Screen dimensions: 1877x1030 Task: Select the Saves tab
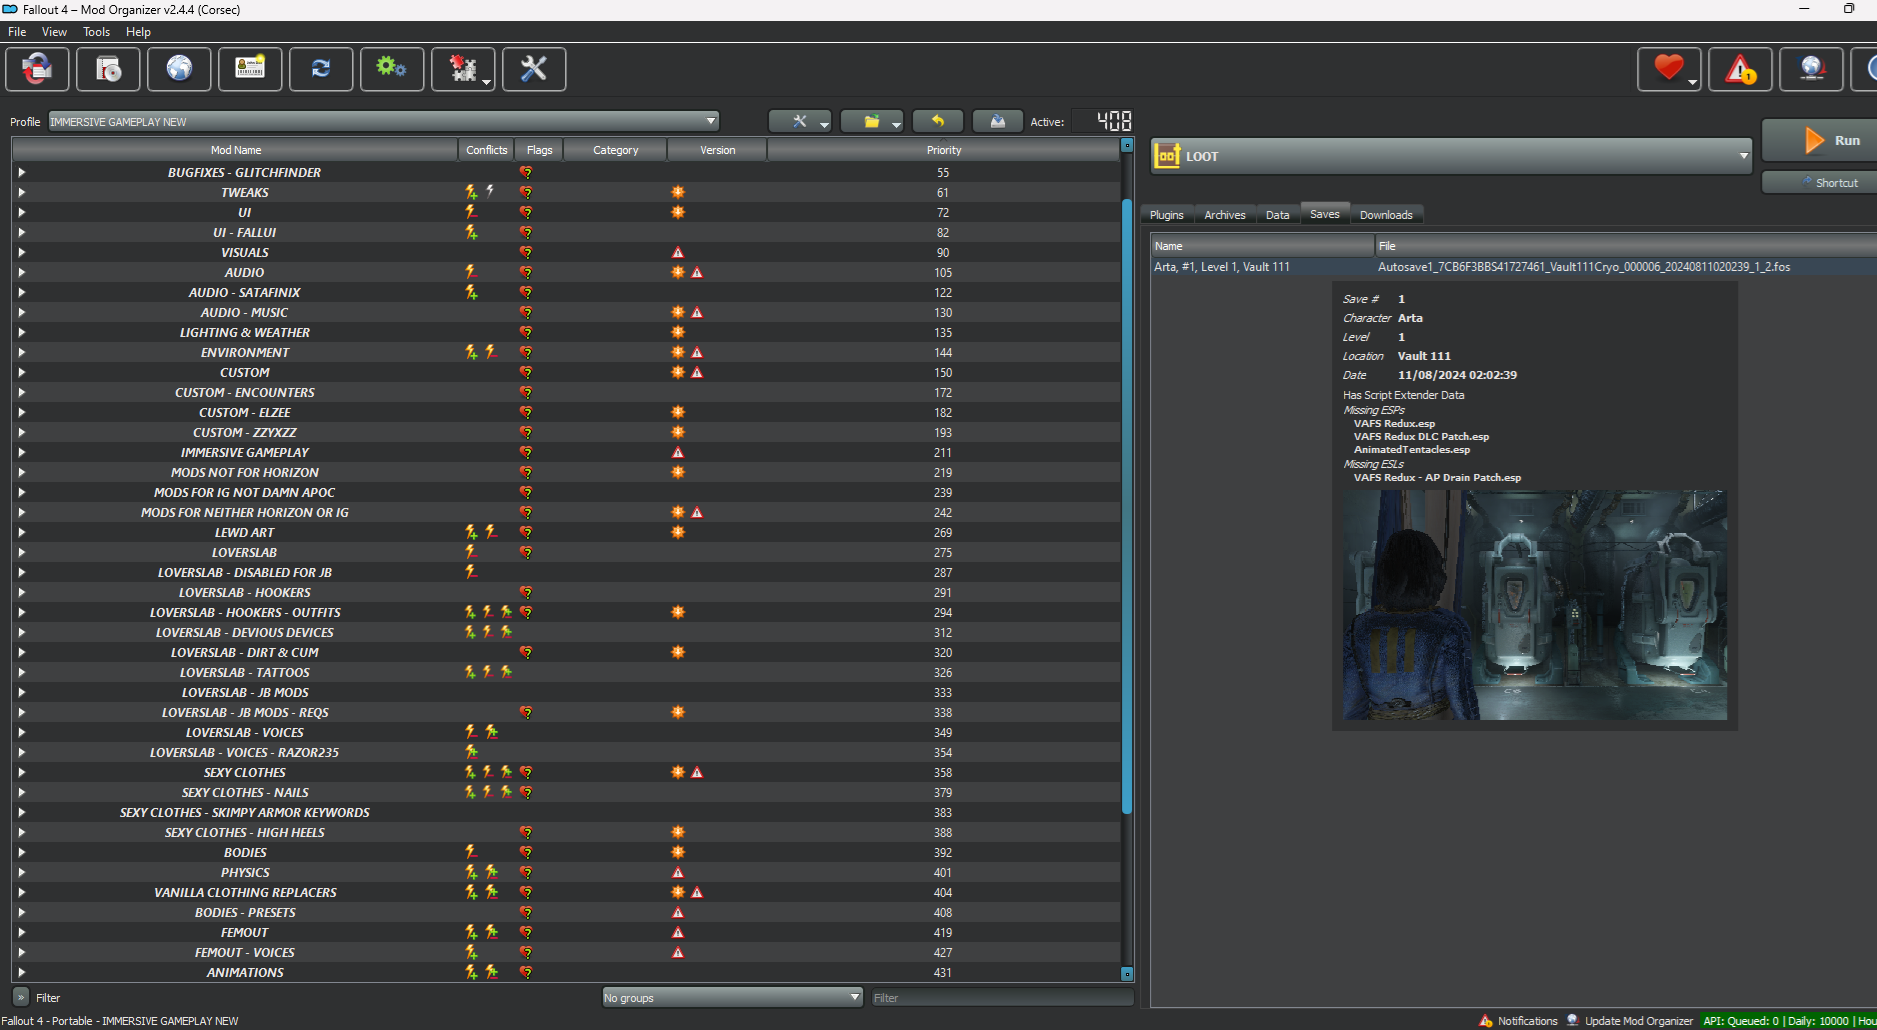(1324, 214)
